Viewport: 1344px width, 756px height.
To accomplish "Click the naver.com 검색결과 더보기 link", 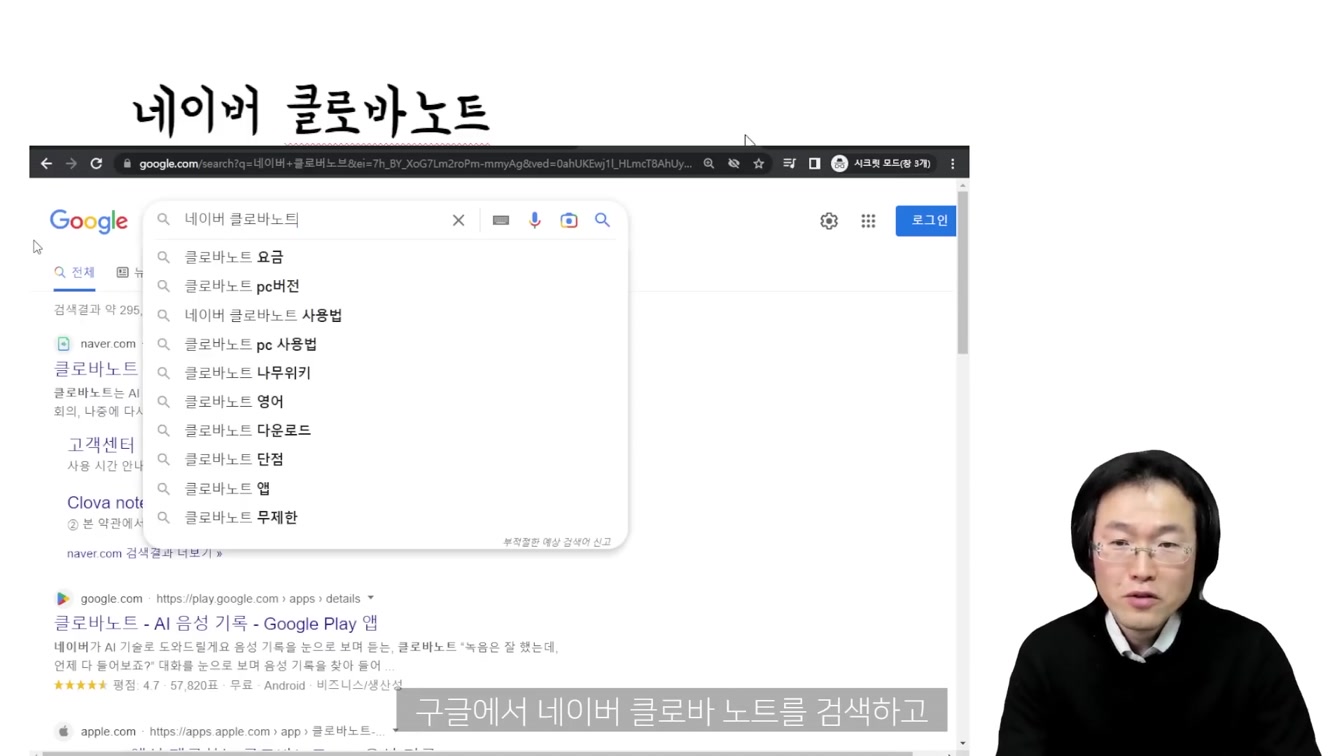I will click(x=144, y=553).
